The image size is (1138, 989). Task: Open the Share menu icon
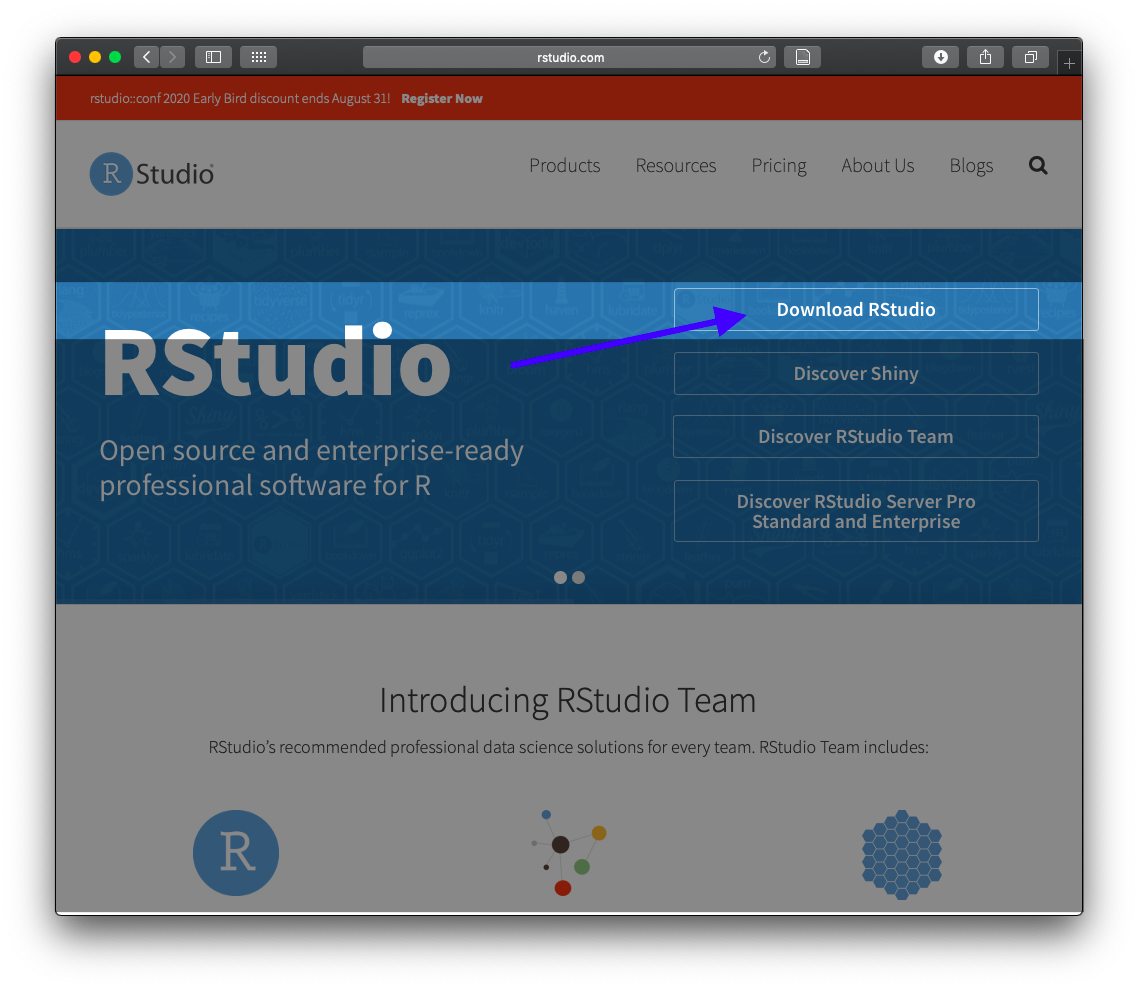tap(986, 57)
